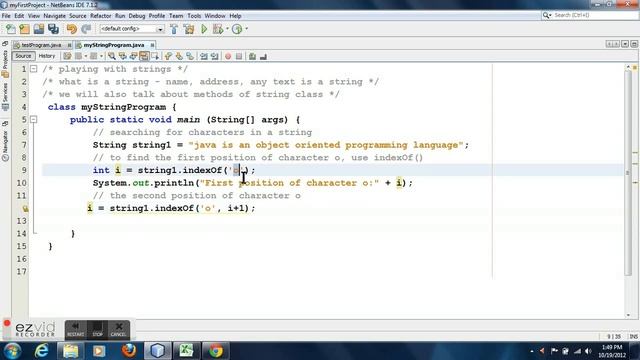Screen dimensions: 640x360
Task: Click the Find Selection magnifier icon
Action: [x=111, y=56]
